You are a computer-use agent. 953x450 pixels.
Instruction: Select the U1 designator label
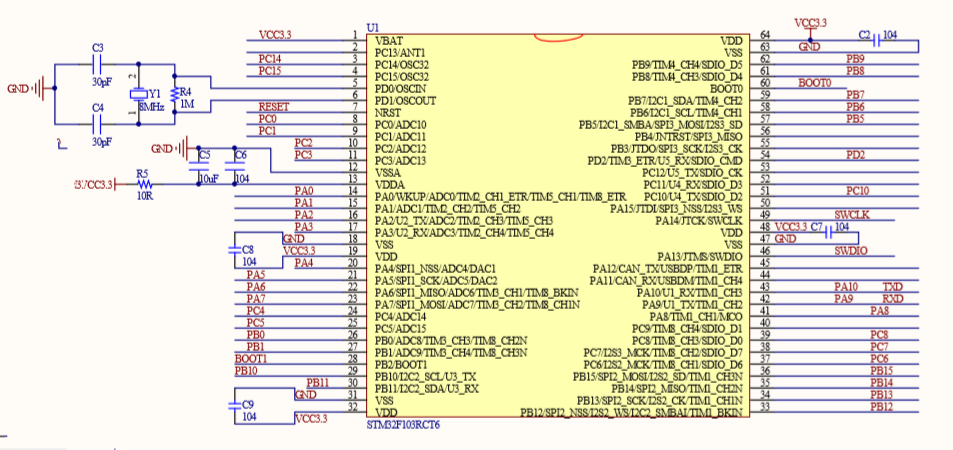[373, 28]
